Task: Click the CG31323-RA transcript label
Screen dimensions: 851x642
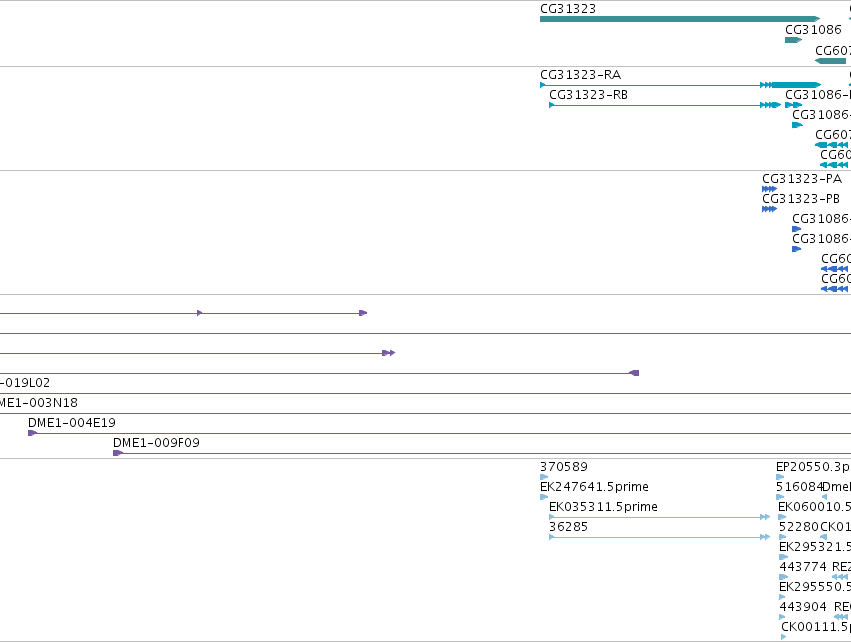Action: point(580,75)
